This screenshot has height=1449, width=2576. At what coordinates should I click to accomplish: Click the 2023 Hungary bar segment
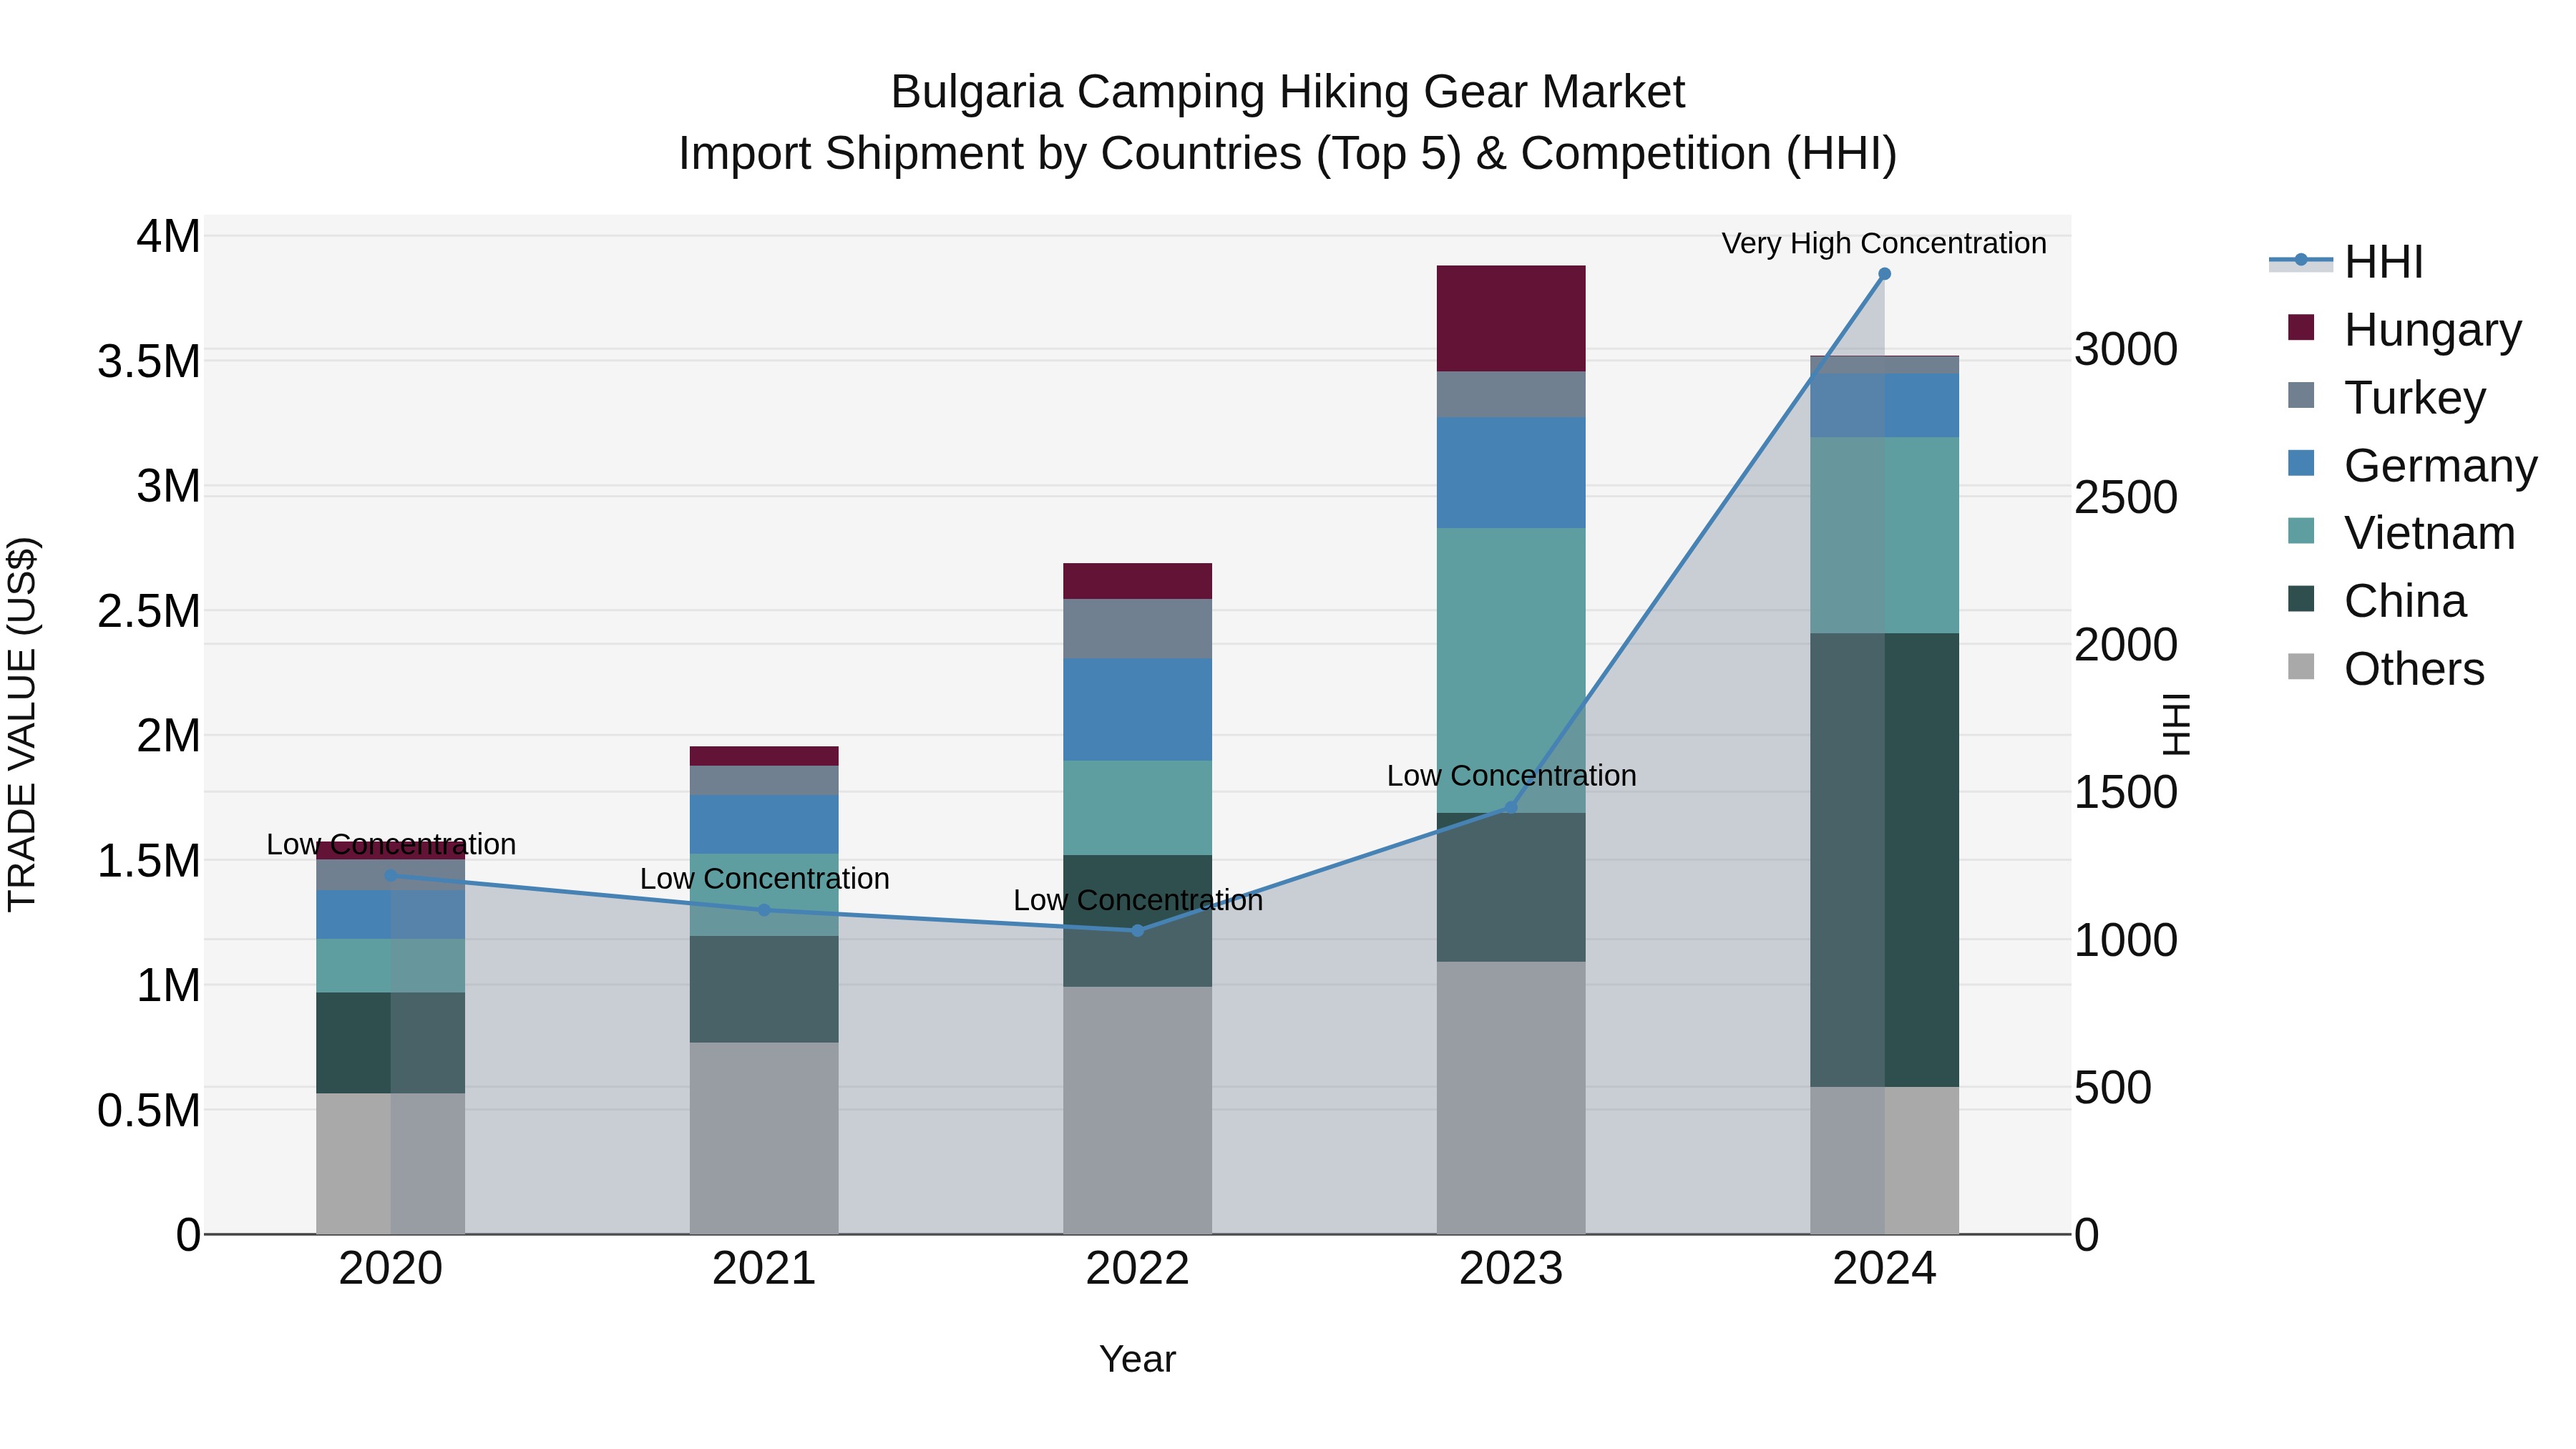pyautogui.click(x=1511, y=319)
